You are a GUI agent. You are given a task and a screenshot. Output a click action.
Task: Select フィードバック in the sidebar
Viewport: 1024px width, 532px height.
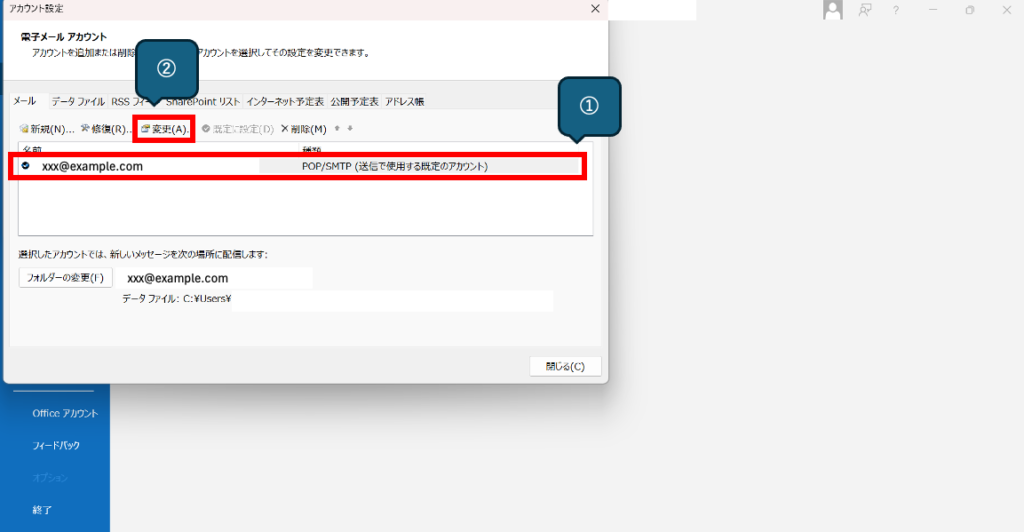tap(56, 445)
